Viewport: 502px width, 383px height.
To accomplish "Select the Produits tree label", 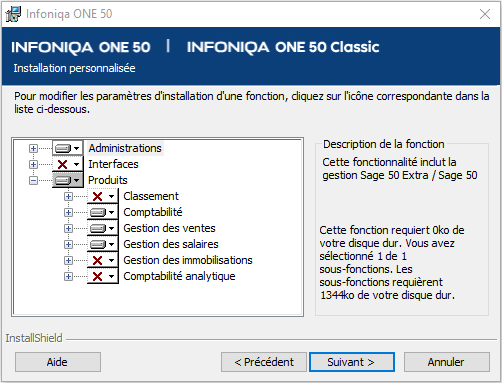I will (x=108, y=180).
